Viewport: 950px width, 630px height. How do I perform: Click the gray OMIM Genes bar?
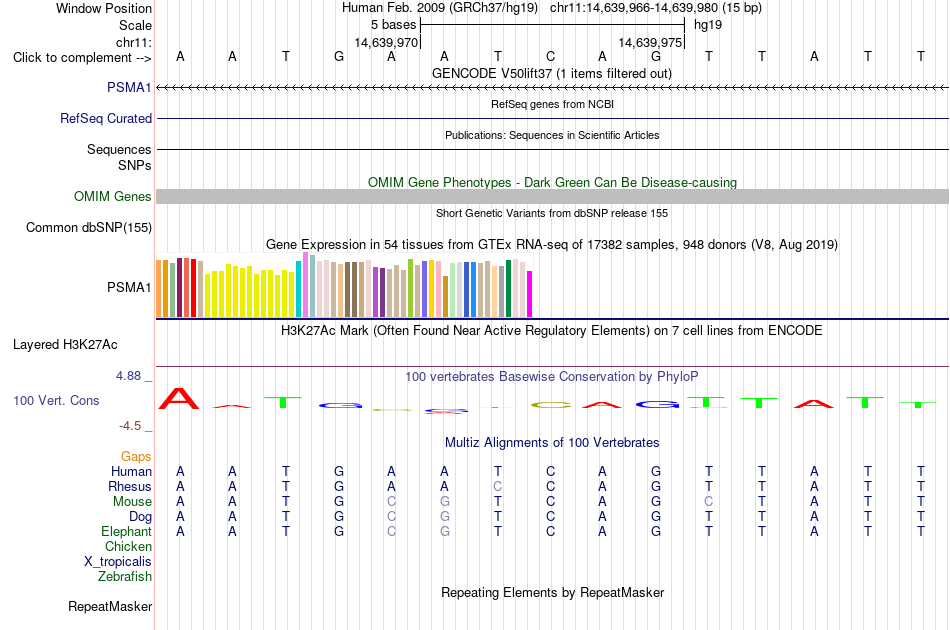553,196
